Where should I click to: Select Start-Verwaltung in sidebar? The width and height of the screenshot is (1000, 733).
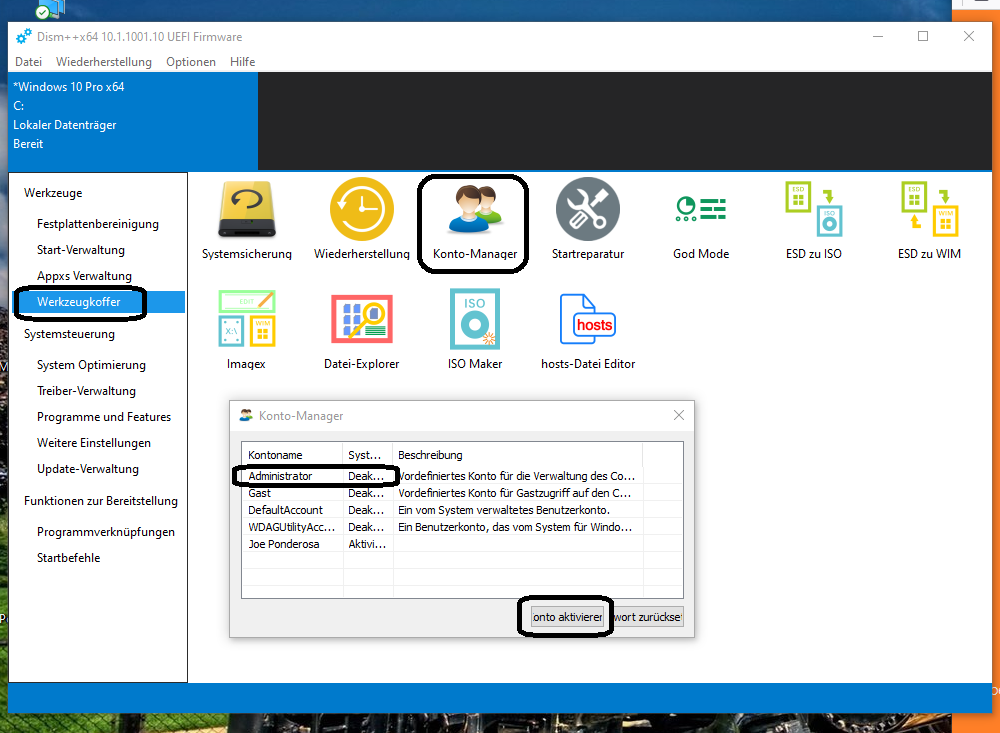pos(81,250)
